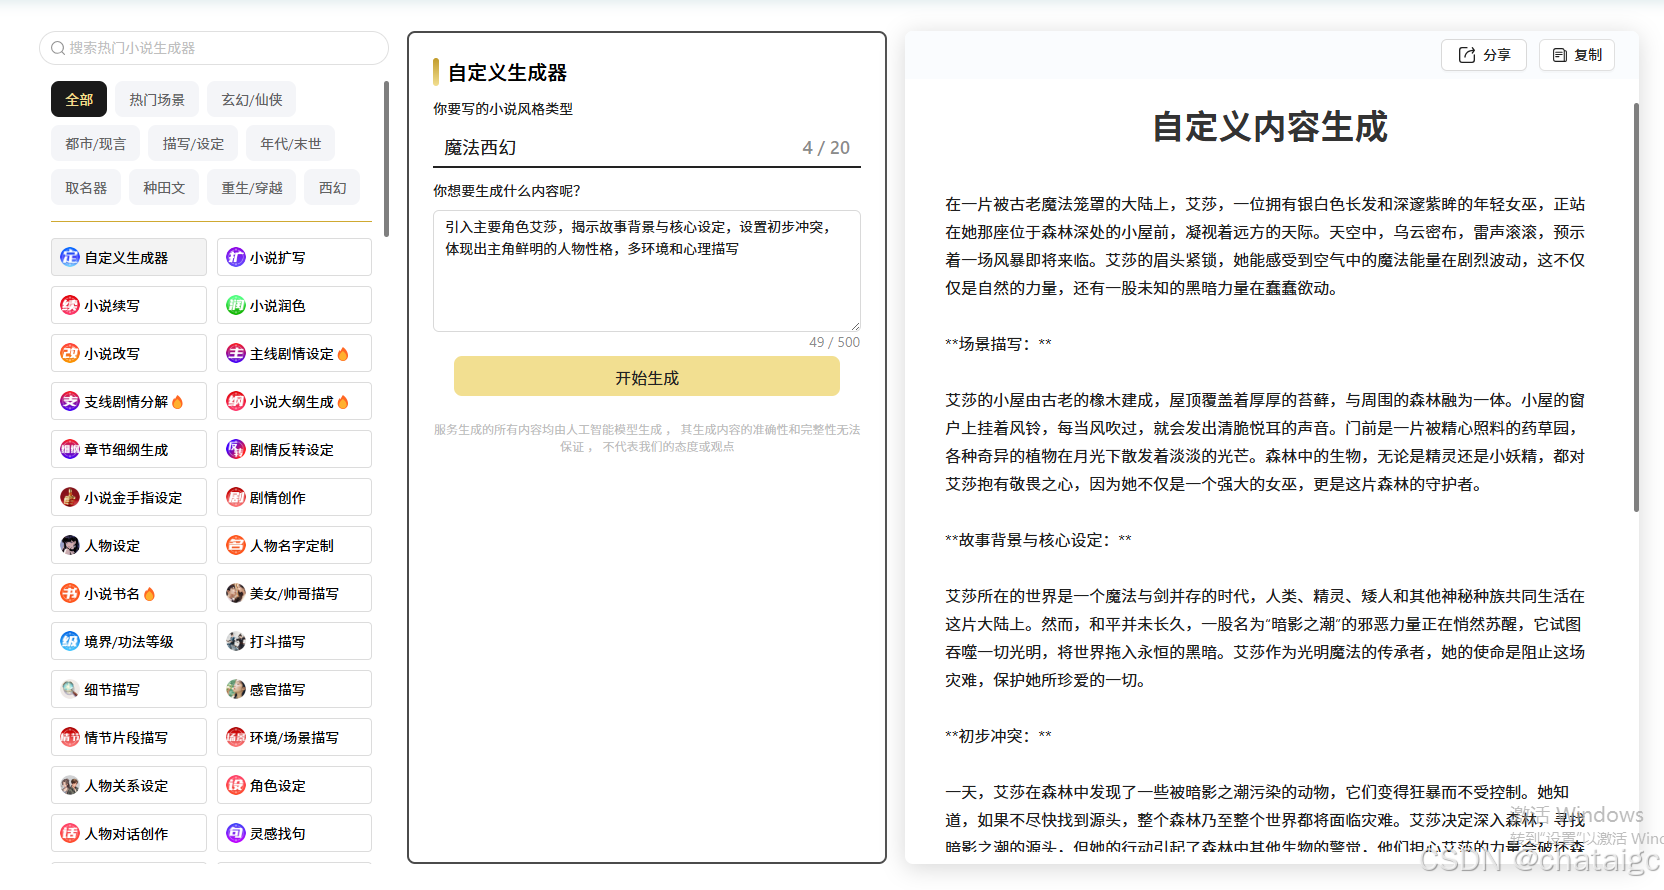1664x890 pixels.
Task: Click the 支线剧情分解 icon
Action: pyautogui.click(x=70, y=401)
